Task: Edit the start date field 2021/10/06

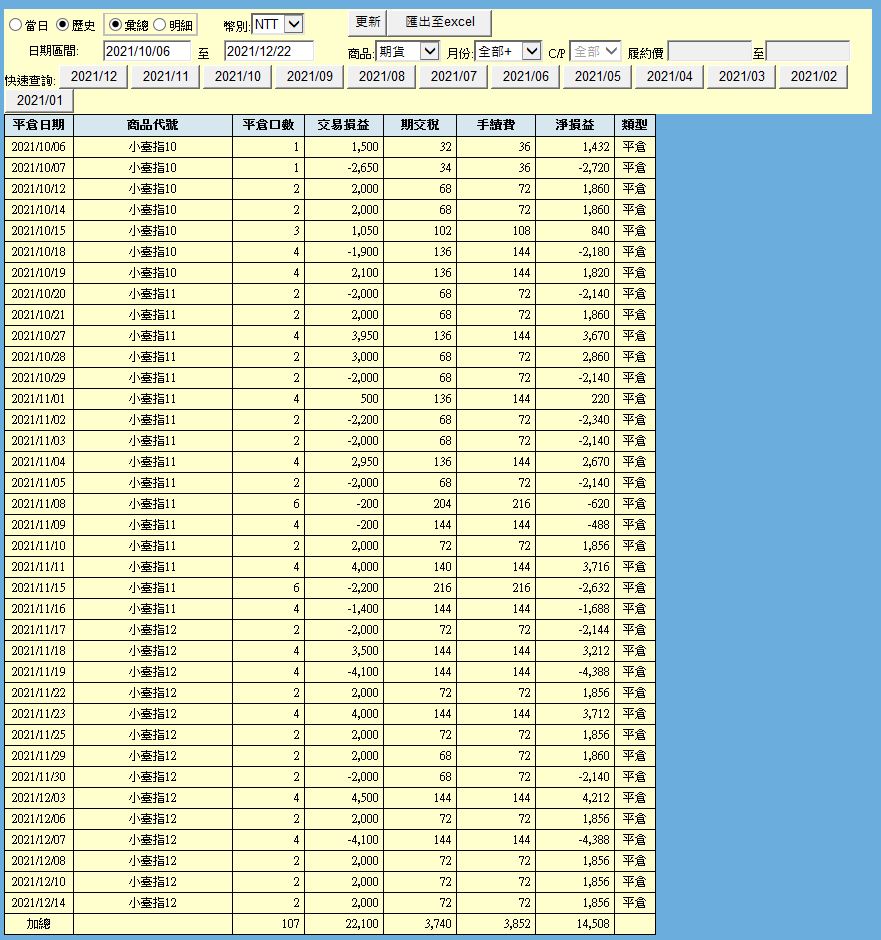Action: 147,52
